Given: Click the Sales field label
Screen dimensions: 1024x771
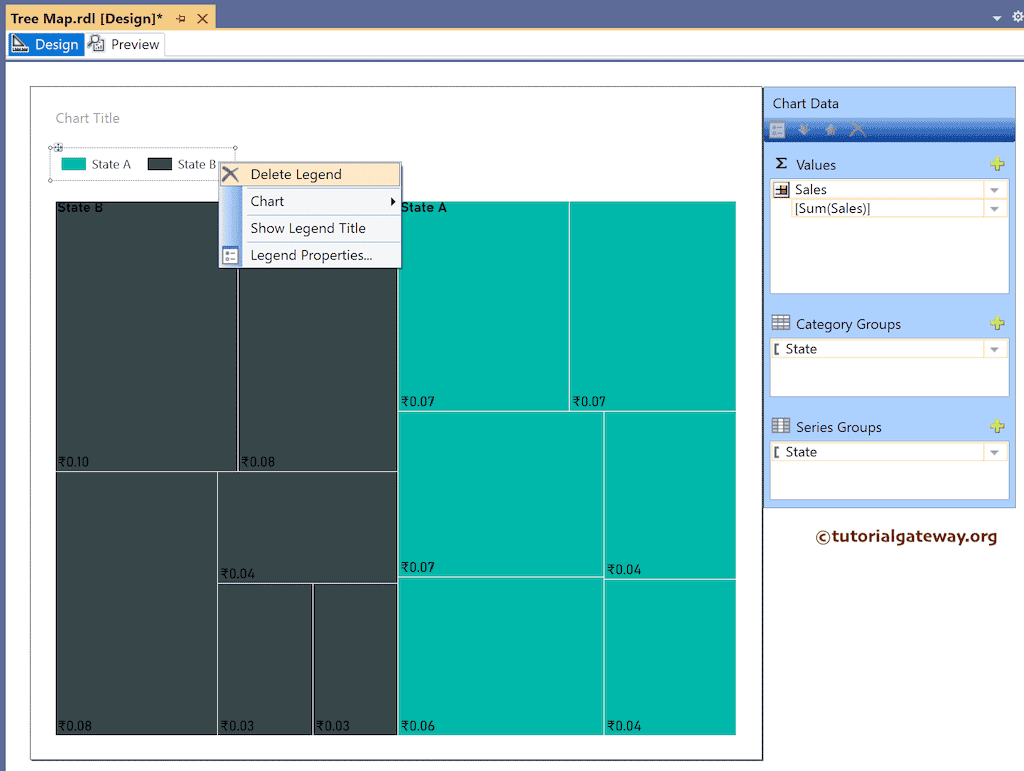Looking at the screenshot, I should pos(810,190).
